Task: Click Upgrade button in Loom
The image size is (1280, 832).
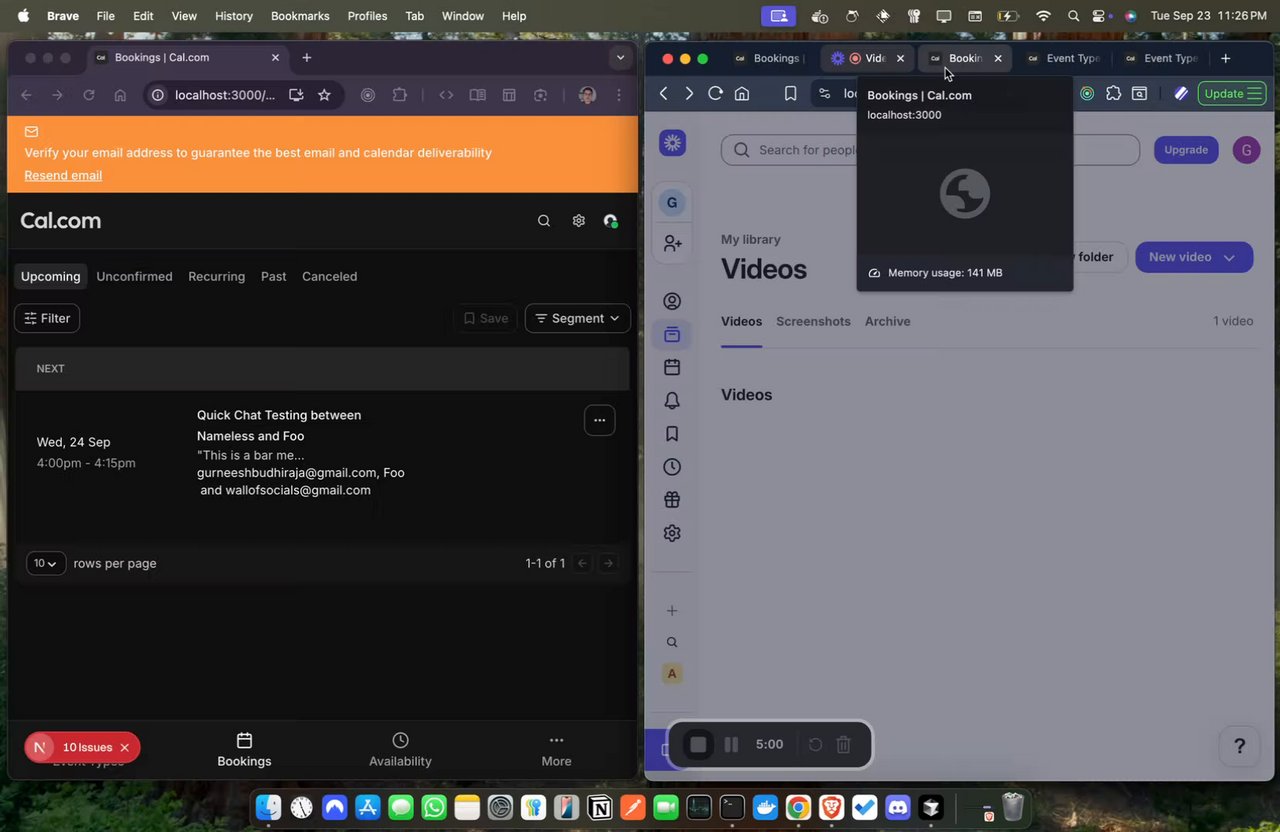Action: point(1186,150)
